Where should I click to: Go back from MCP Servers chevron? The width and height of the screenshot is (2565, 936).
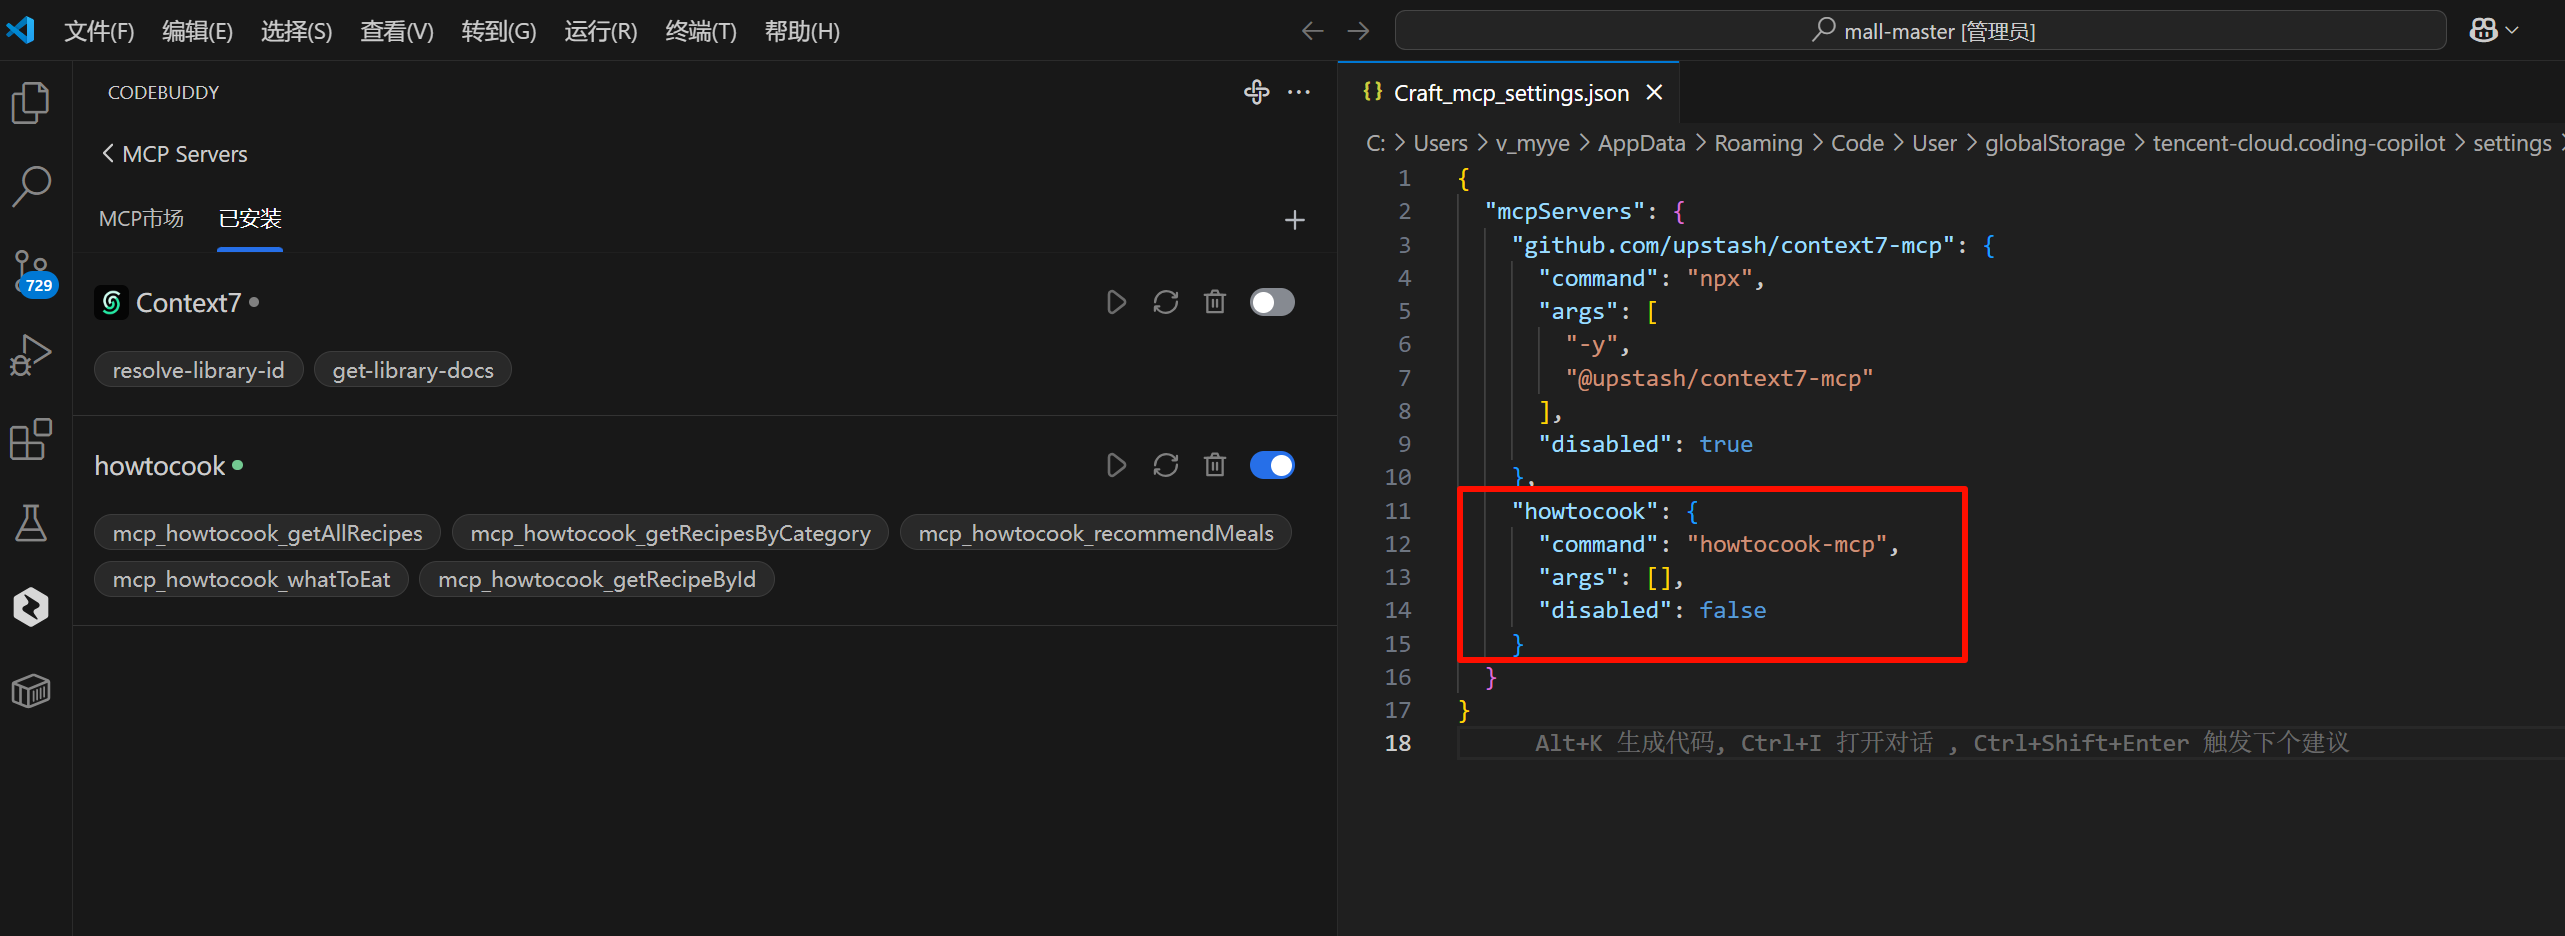pyautogui.click(x=108, y=154)
